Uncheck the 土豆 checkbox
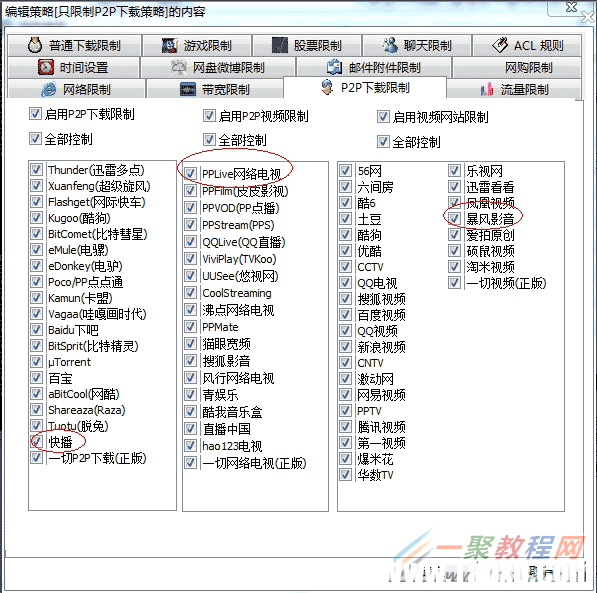The width and height of the screenshot is (597, 593). click(x=345, y=219)
